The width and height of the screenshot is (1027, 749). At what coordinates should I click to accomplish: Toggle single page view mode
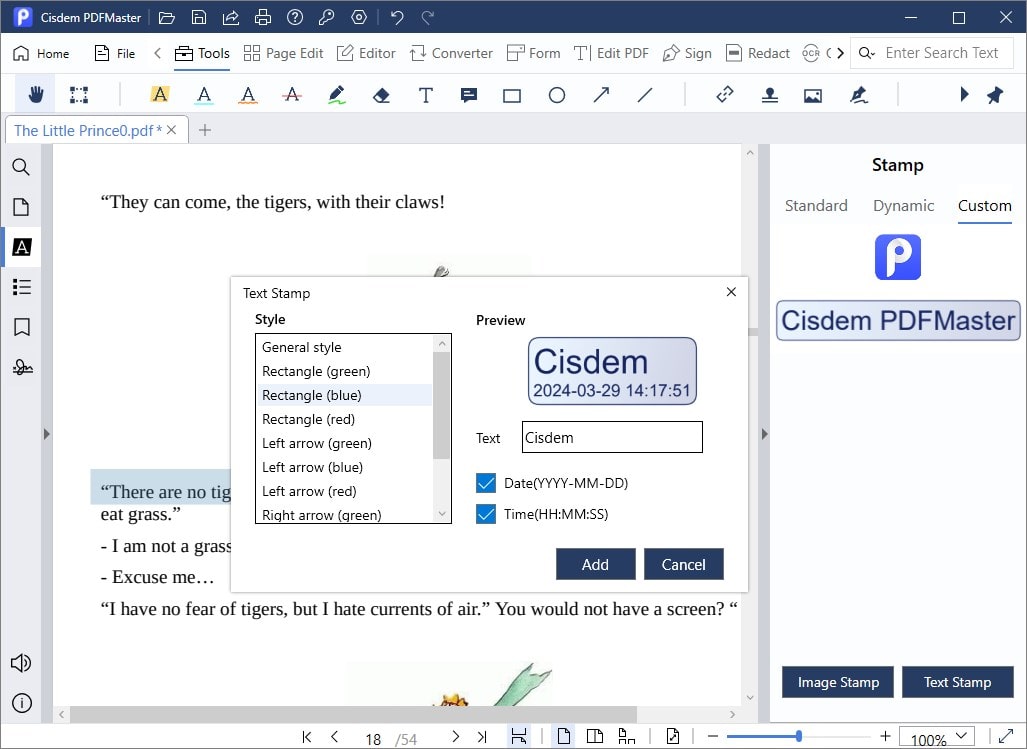pyautogui.click(x=563, y=737)
